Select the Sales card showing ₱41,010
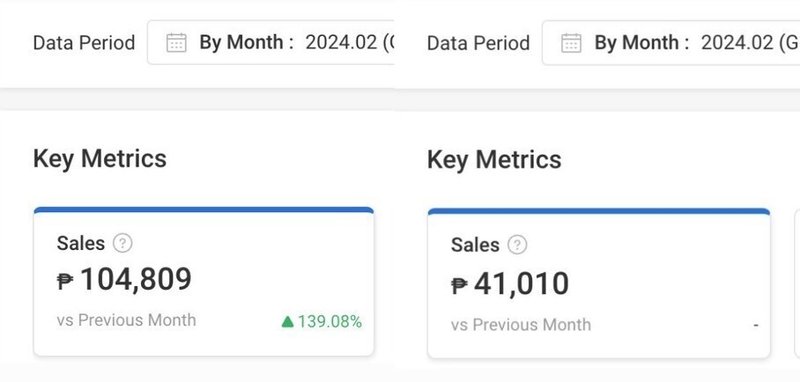Viewport: 800px width, 382px height. tap(598, 284)
